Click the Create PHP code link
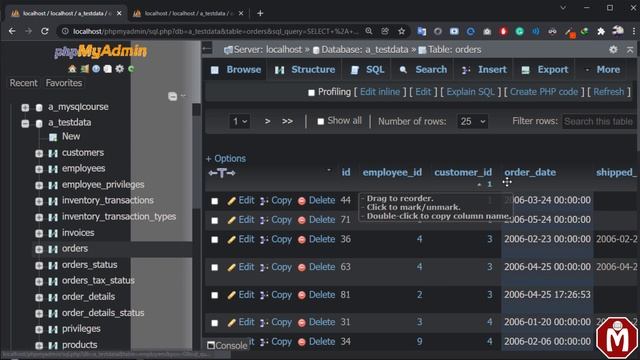This screenshot has height=360, width=640. click(x=544, y=92)
